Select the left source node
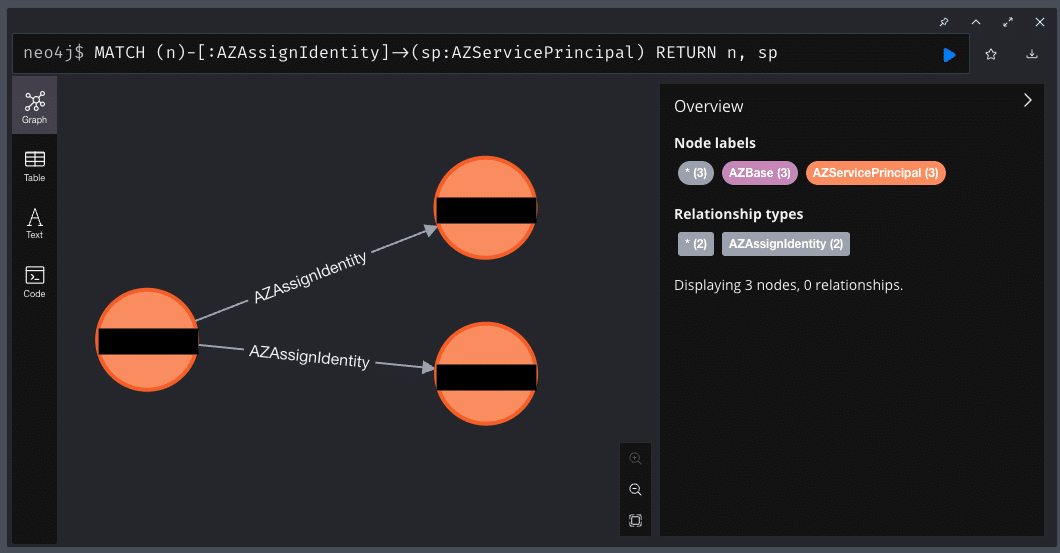The image size is (1060, 553). point(147,340)
